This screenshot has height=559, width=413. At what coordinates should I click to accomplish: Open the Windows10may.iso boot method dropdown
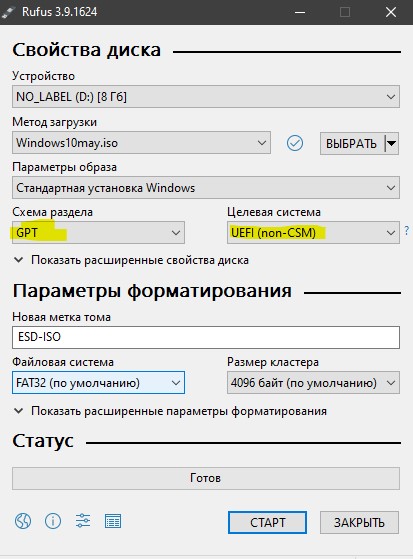click(x=141, y=143)
